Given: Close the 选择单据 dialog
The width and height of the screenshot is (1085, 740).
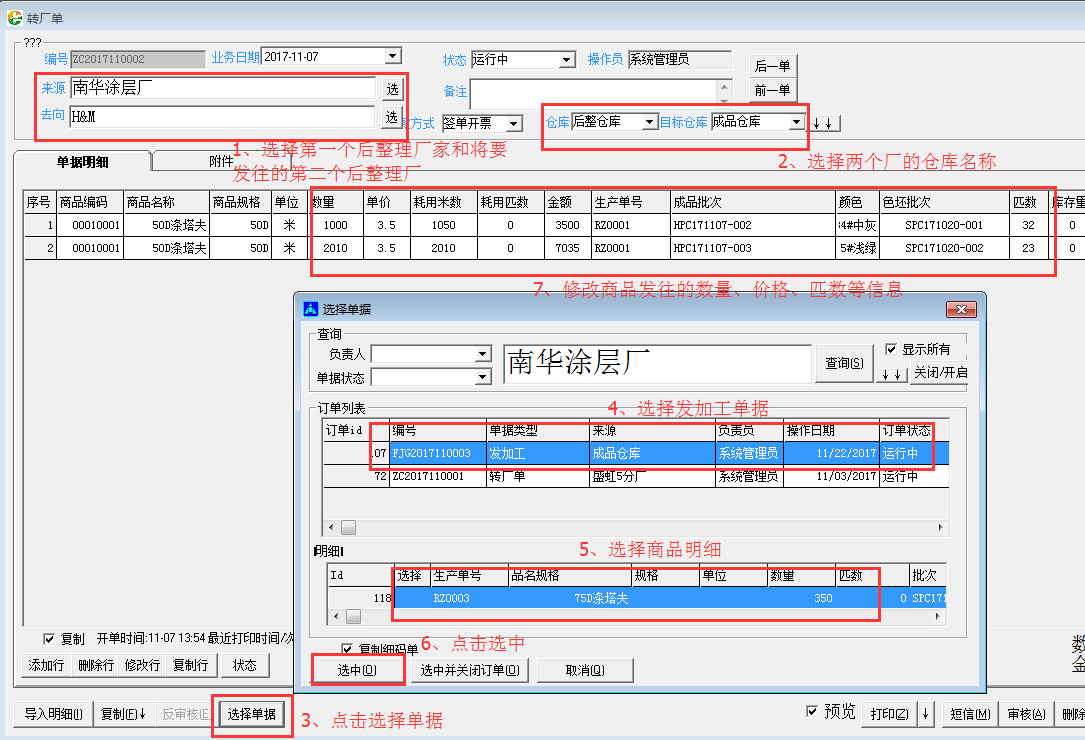Looking at the screenshot, I should coord(961,309).
